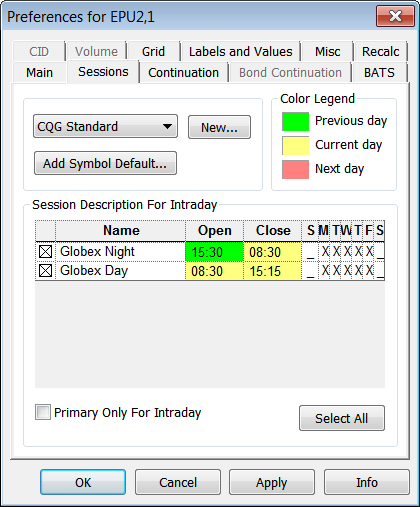The width and height of the screenshot is (420, 507).
Task: Click the green Previous day color swatch
Action: pyautogui.click(x=295, y=122)
